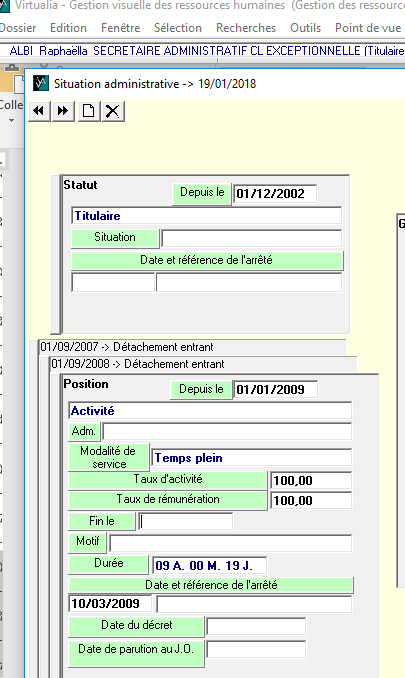Click the Fin le date input field
This screenshot has width=405, height=678.
pos(185,521)
